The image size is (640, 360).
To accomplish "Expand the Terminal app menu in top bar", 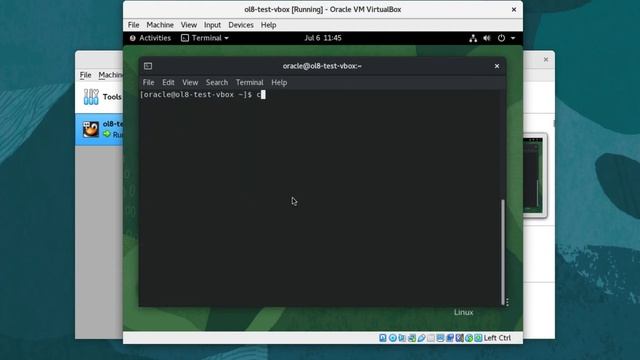I will (x=205, y=38).
